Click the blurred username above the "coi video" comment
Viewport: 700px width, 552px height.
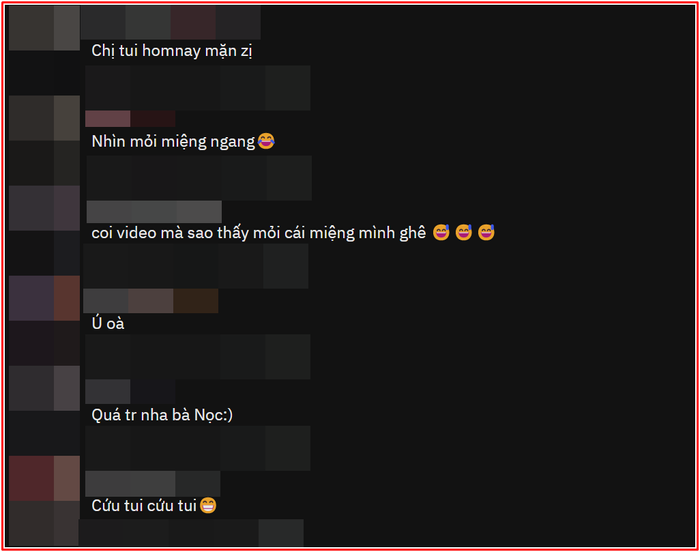pyautogui.click(x=154, y=212)
